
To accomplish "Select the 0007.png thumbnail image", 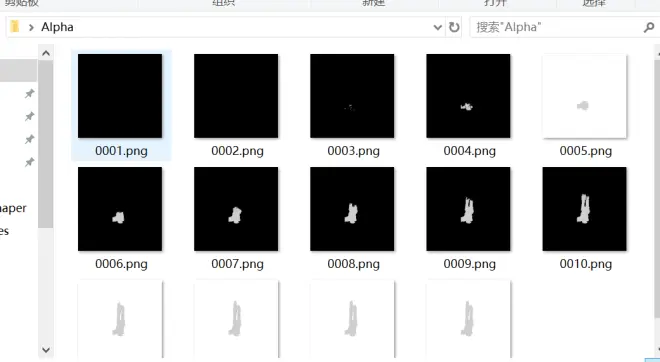I will pos(236,209).
